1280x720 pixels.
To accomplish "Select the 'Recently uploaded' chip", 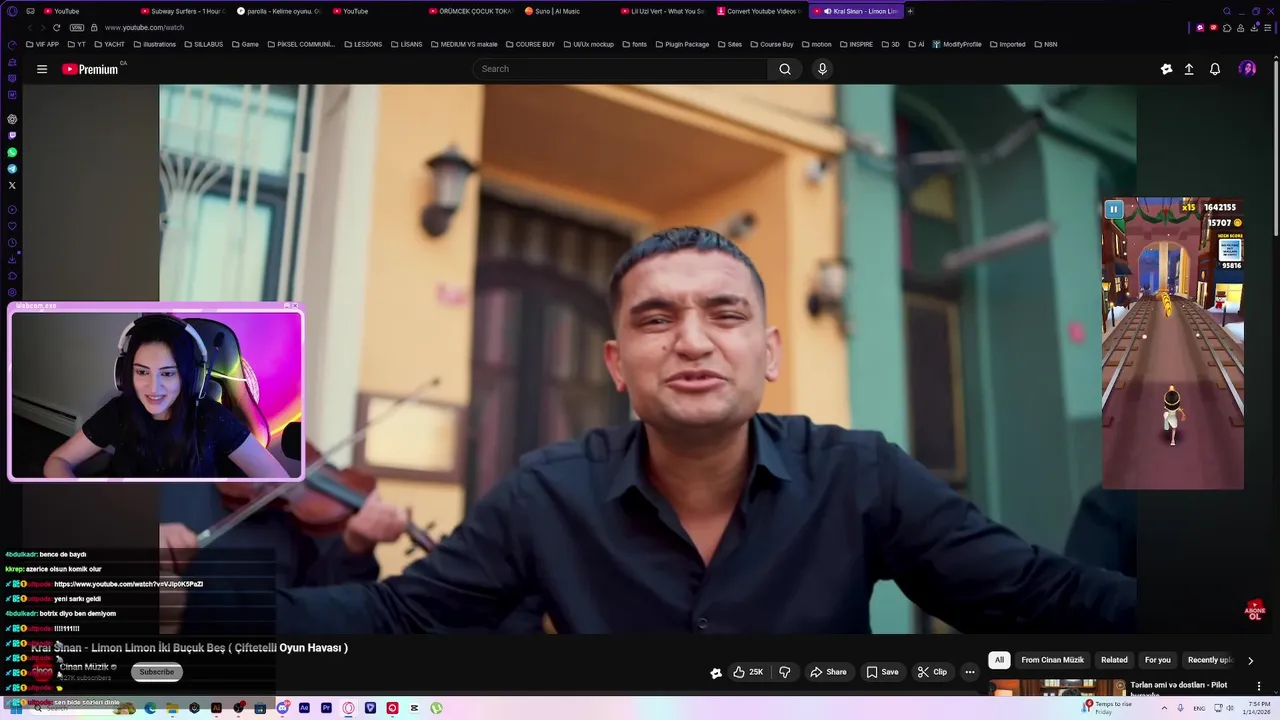I will click(x=1210, y=660).
